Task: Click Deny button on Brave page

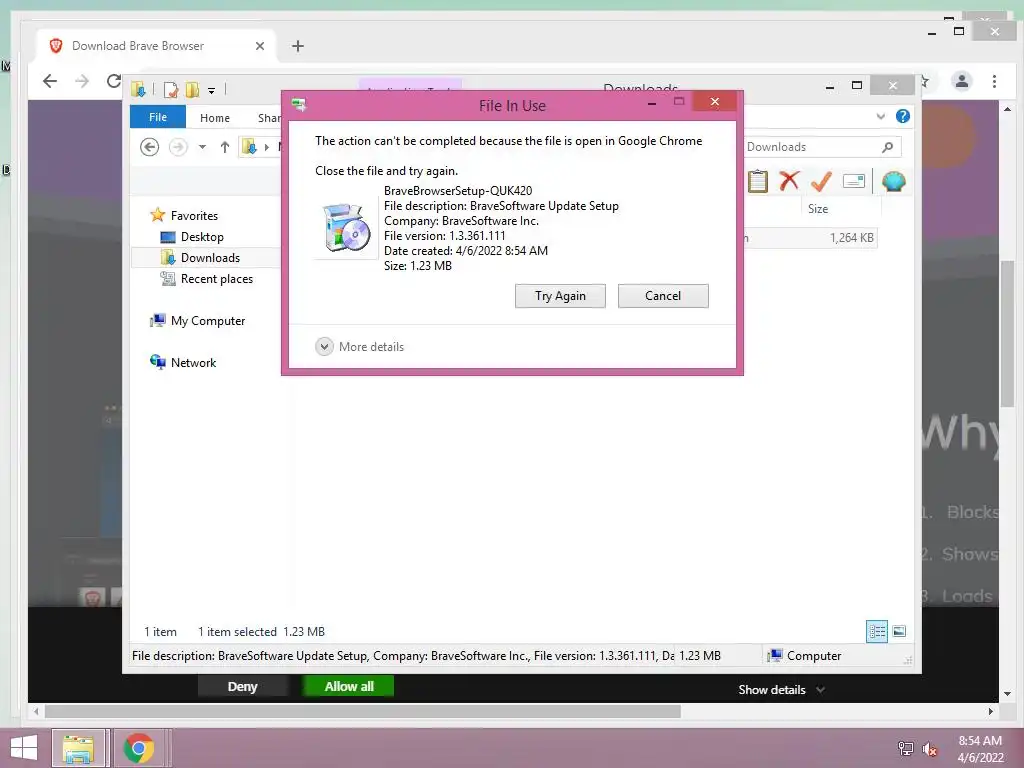Action: click(x=242, y=686)
